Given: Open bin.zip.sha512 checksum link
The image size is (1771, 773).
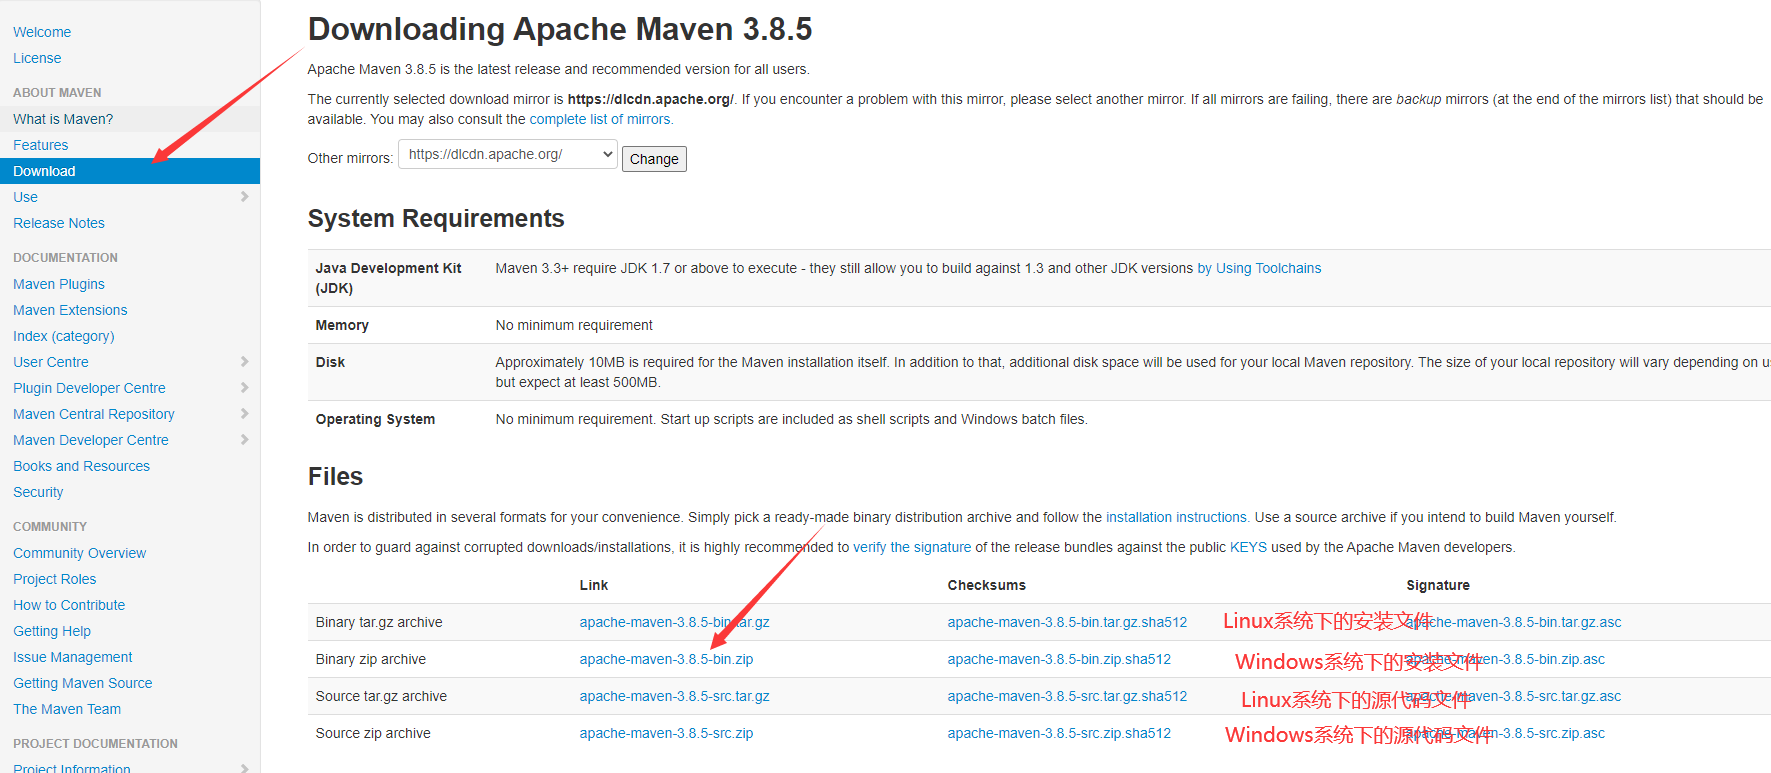Looking at the screenshot, I should (1060, 659).
